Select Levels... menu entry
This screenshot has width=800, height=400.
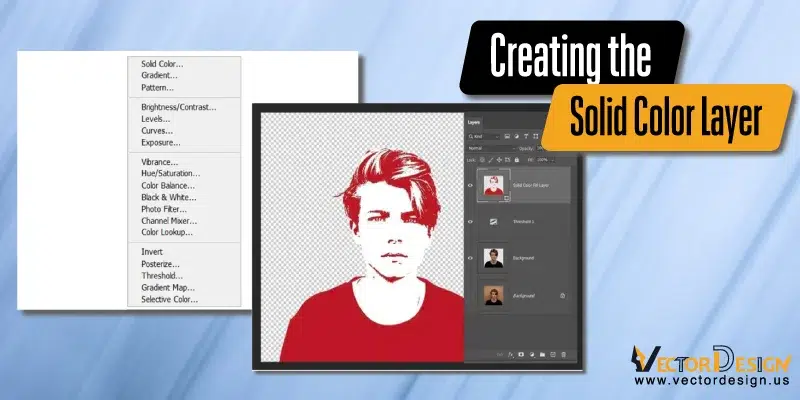(x=156, y=119)
